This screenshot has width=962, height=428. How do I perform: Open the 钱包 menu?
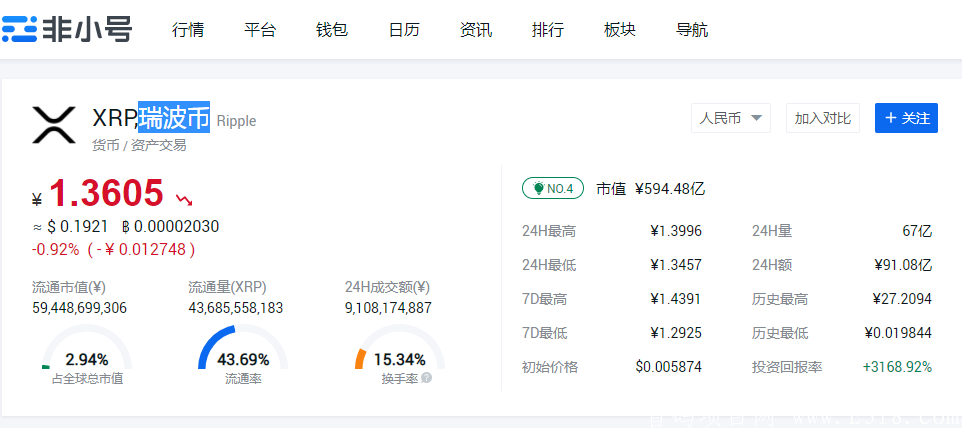click(x=332, y=29)
